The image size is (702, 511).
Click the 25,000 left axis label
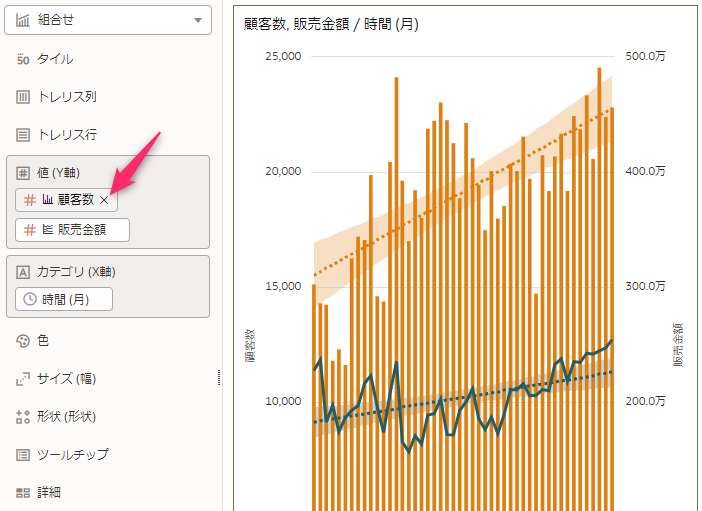(x=283, y=56)
